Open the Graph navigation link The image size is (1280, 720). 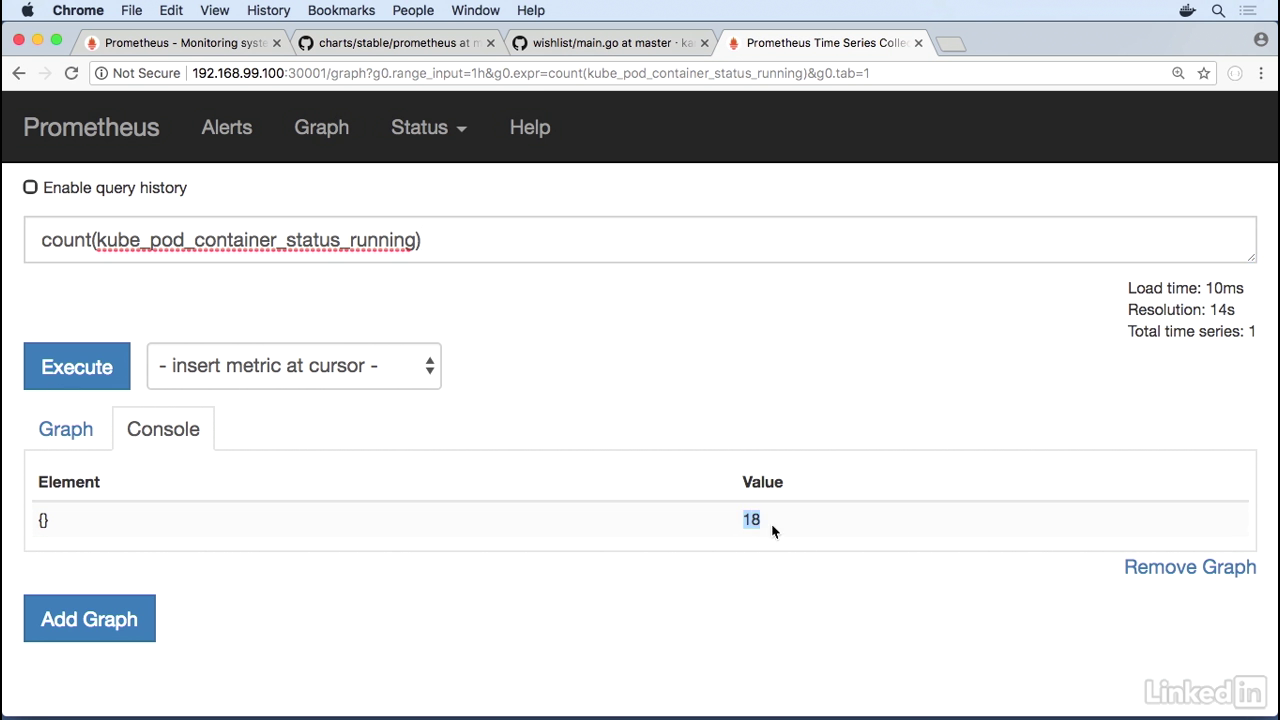coord(321,127)
